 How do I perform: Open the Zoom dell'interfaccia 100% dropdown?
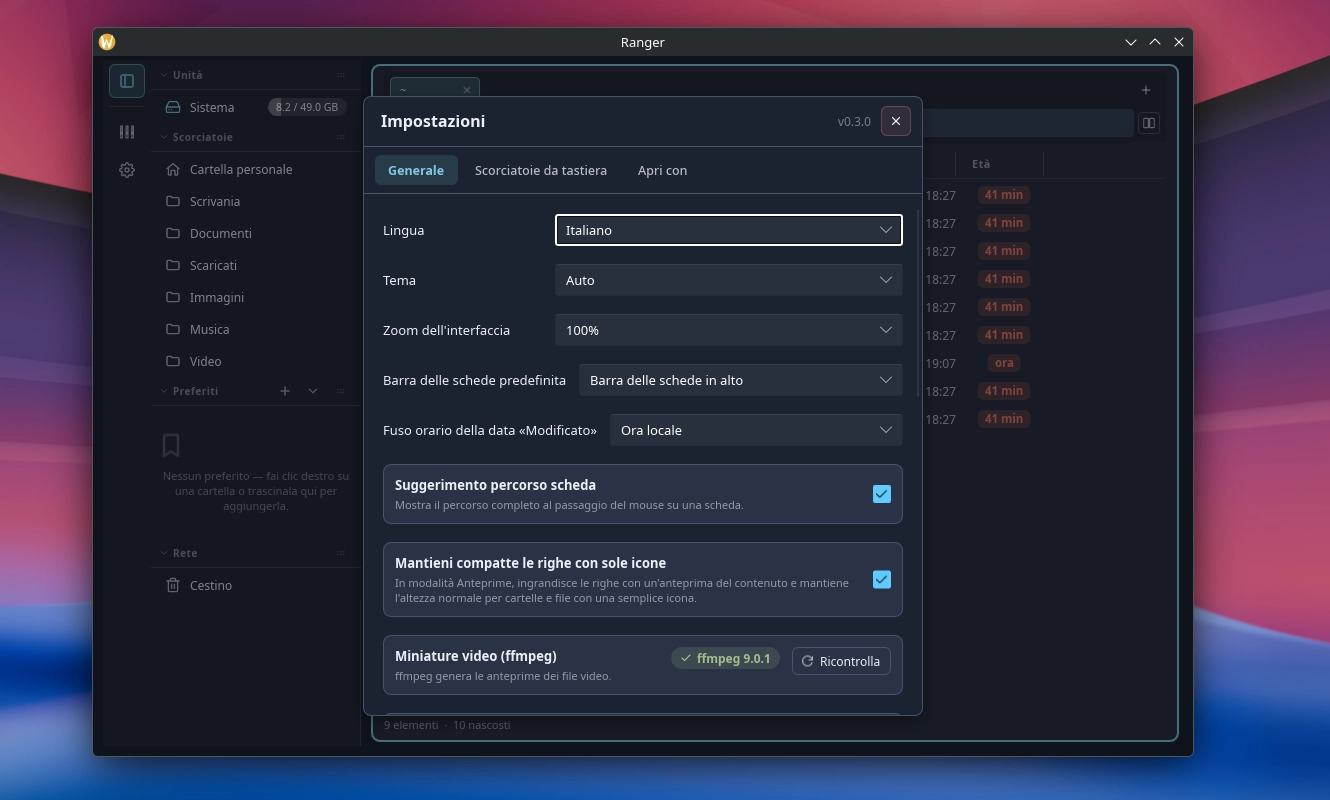(x=729, y=330)
